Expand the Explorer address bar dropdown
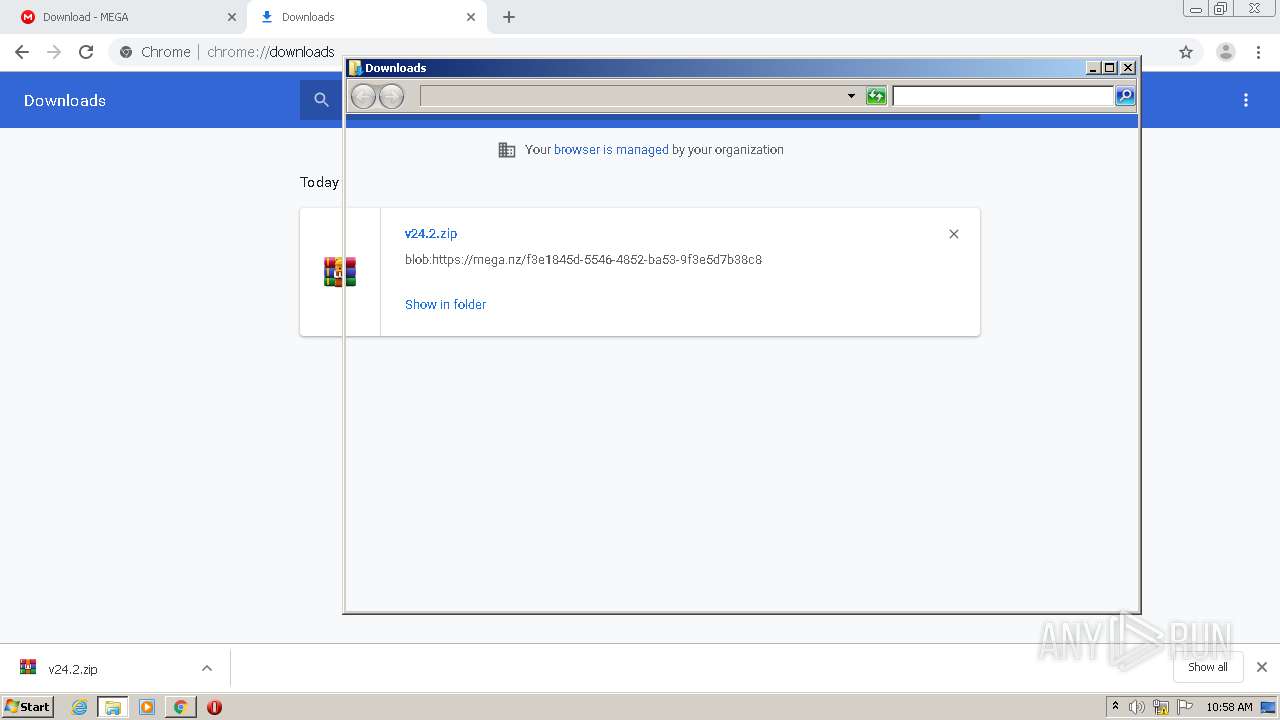 click(852, 96)
